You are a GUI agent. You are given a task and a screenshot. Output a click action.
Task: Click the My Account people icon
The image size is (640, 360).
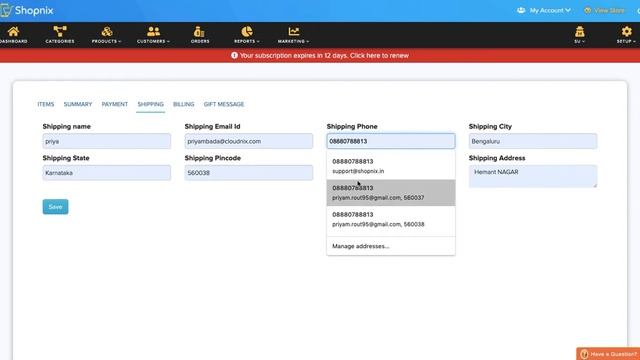click(x=521, y=10)
